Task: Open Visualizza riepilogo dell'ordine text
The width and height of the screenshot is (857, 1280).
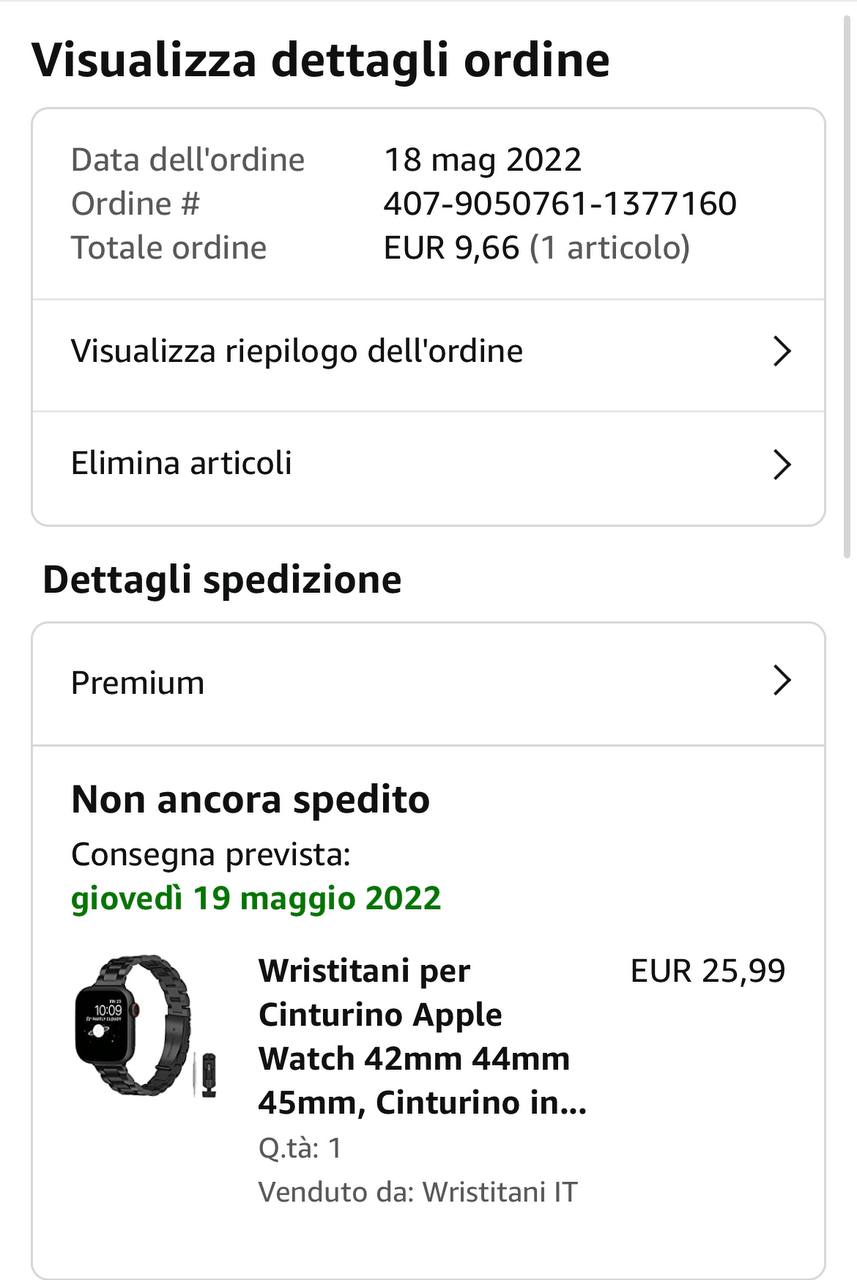Action: 296,352
